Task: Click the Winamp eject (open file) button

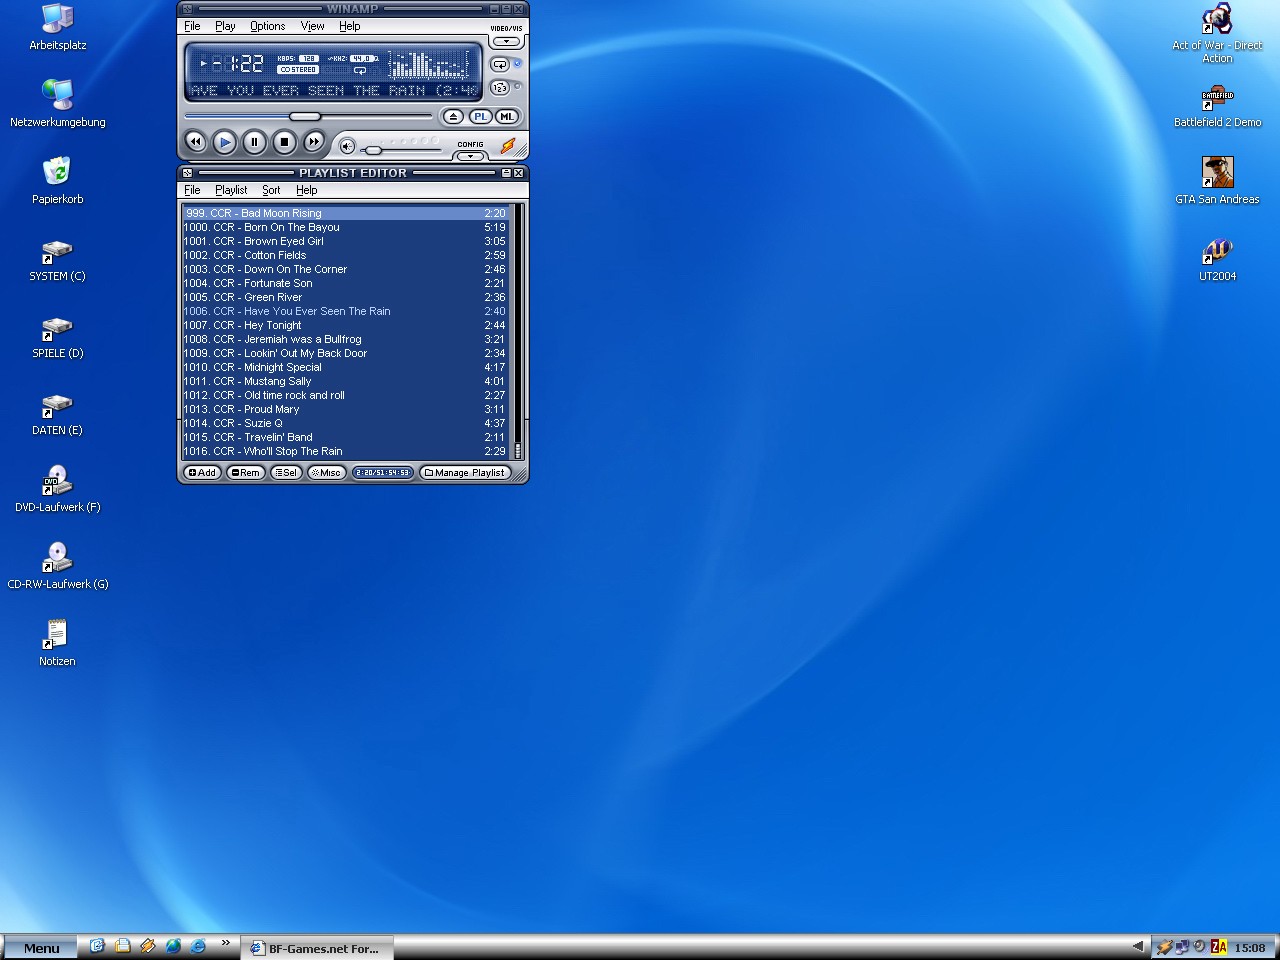Action: click(453, 117)
